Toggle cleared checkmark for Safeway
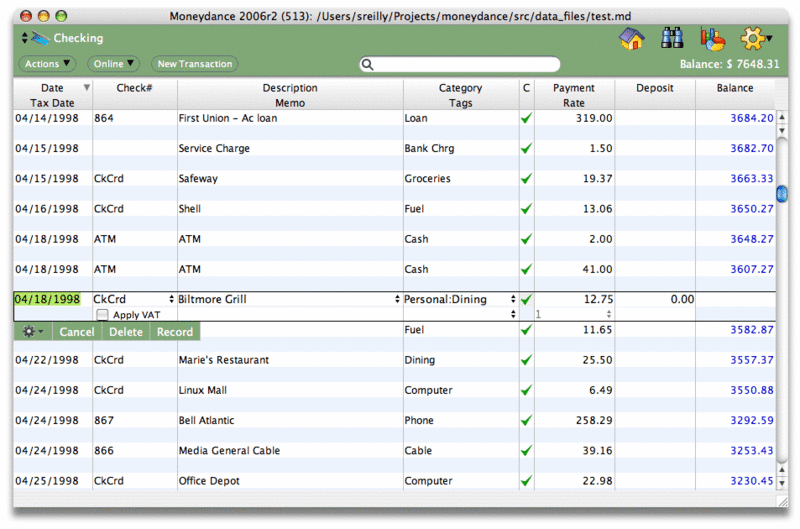The image size is (800, 529). pyautogui.click(x=527, y=179)
